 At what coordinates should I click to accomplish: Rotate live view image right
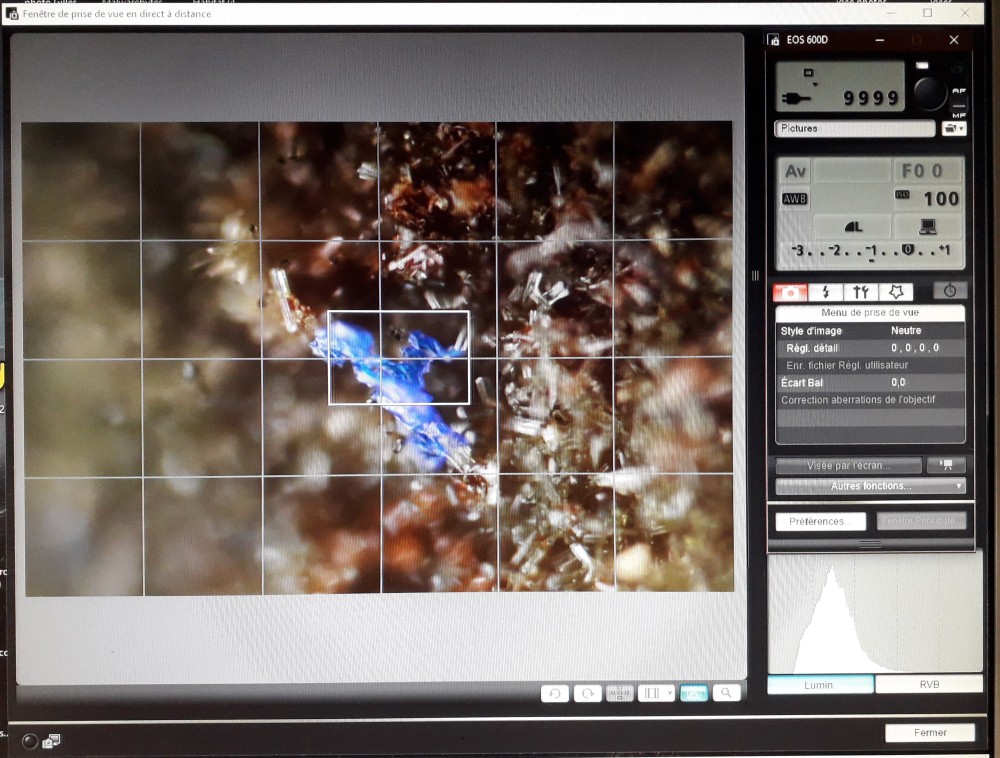587,693
